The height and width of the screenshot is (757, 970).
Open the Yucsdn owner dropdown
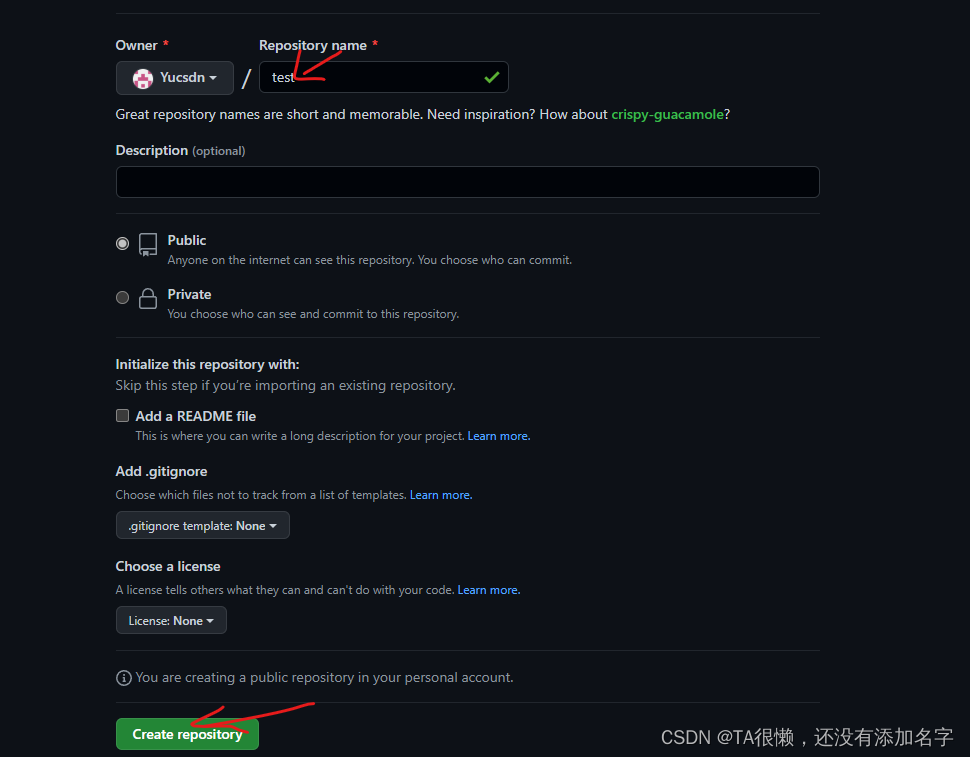click(x=174, y=78)
